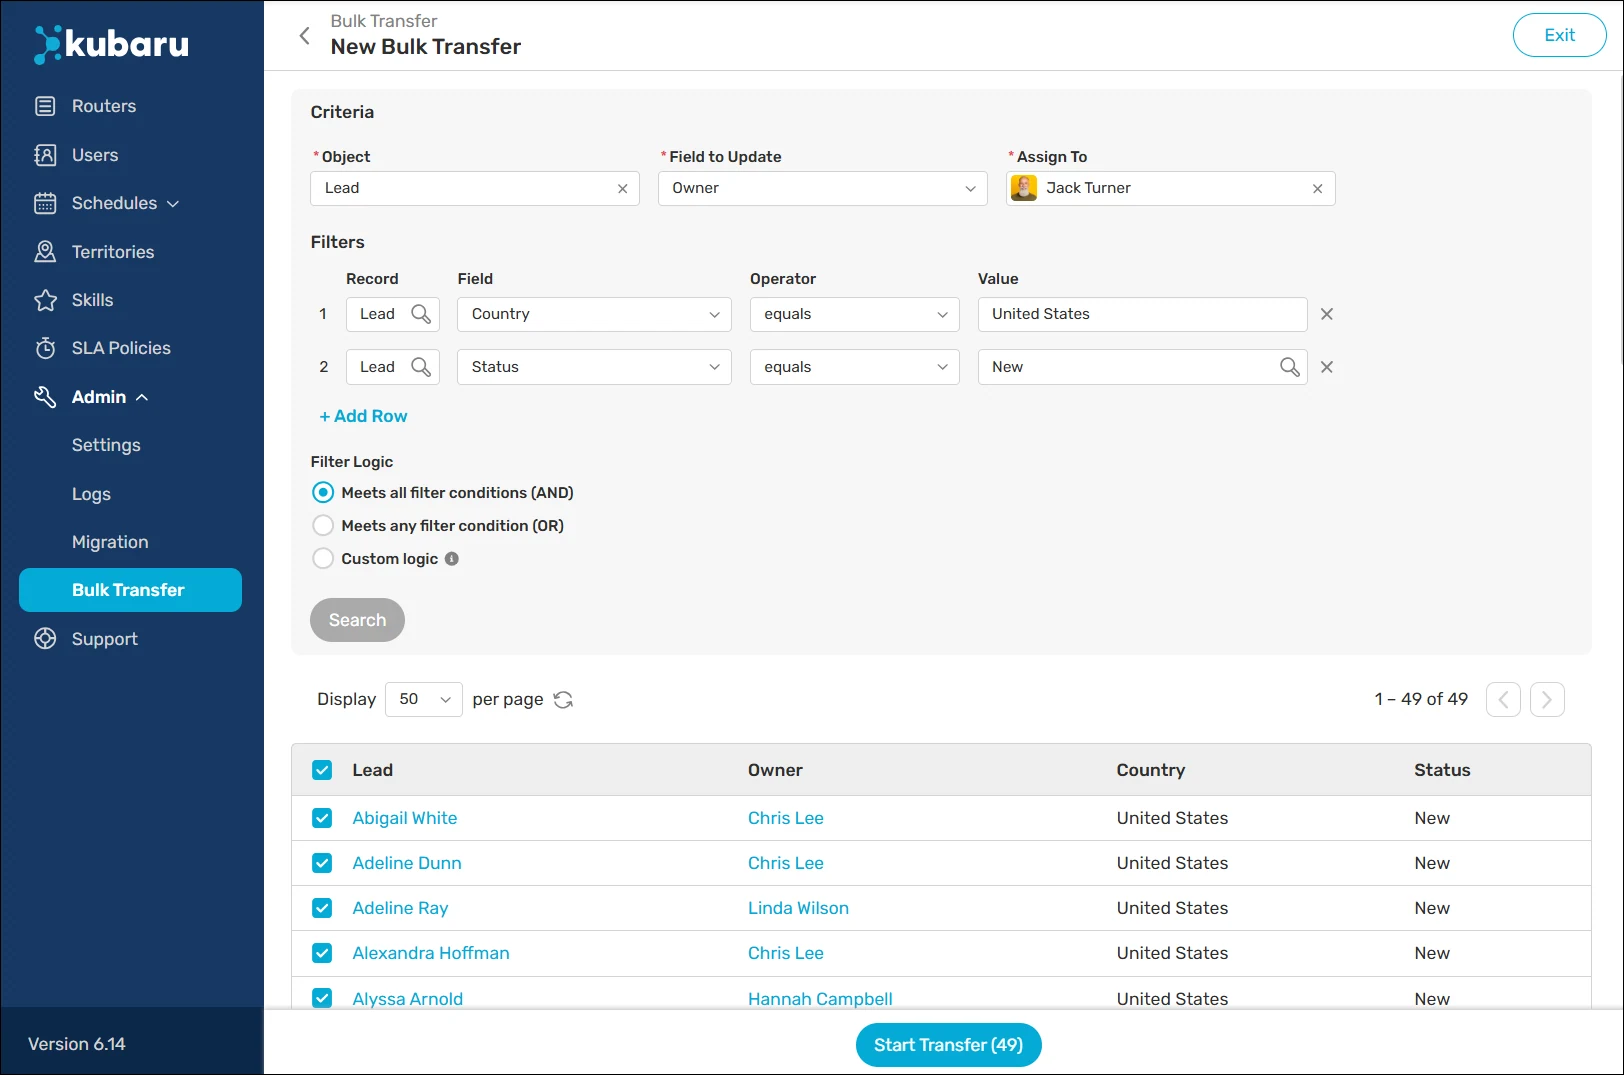
Task: Click the Country column header
Action: click(1150, 770)
